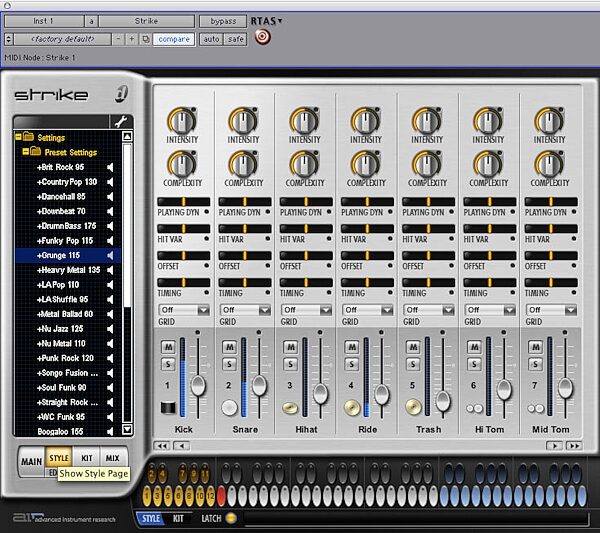This screenshot has width=600, height=533.
Task: Mute the Hi Tom channel
Action: pos(474,347)
